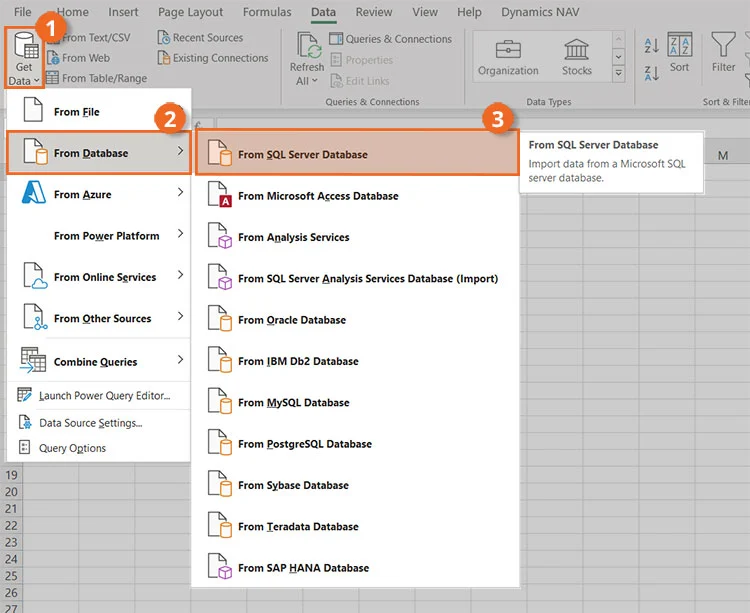The image size is (750, 613).
Task: Switch to the View tab
Action: pos(425,12)
